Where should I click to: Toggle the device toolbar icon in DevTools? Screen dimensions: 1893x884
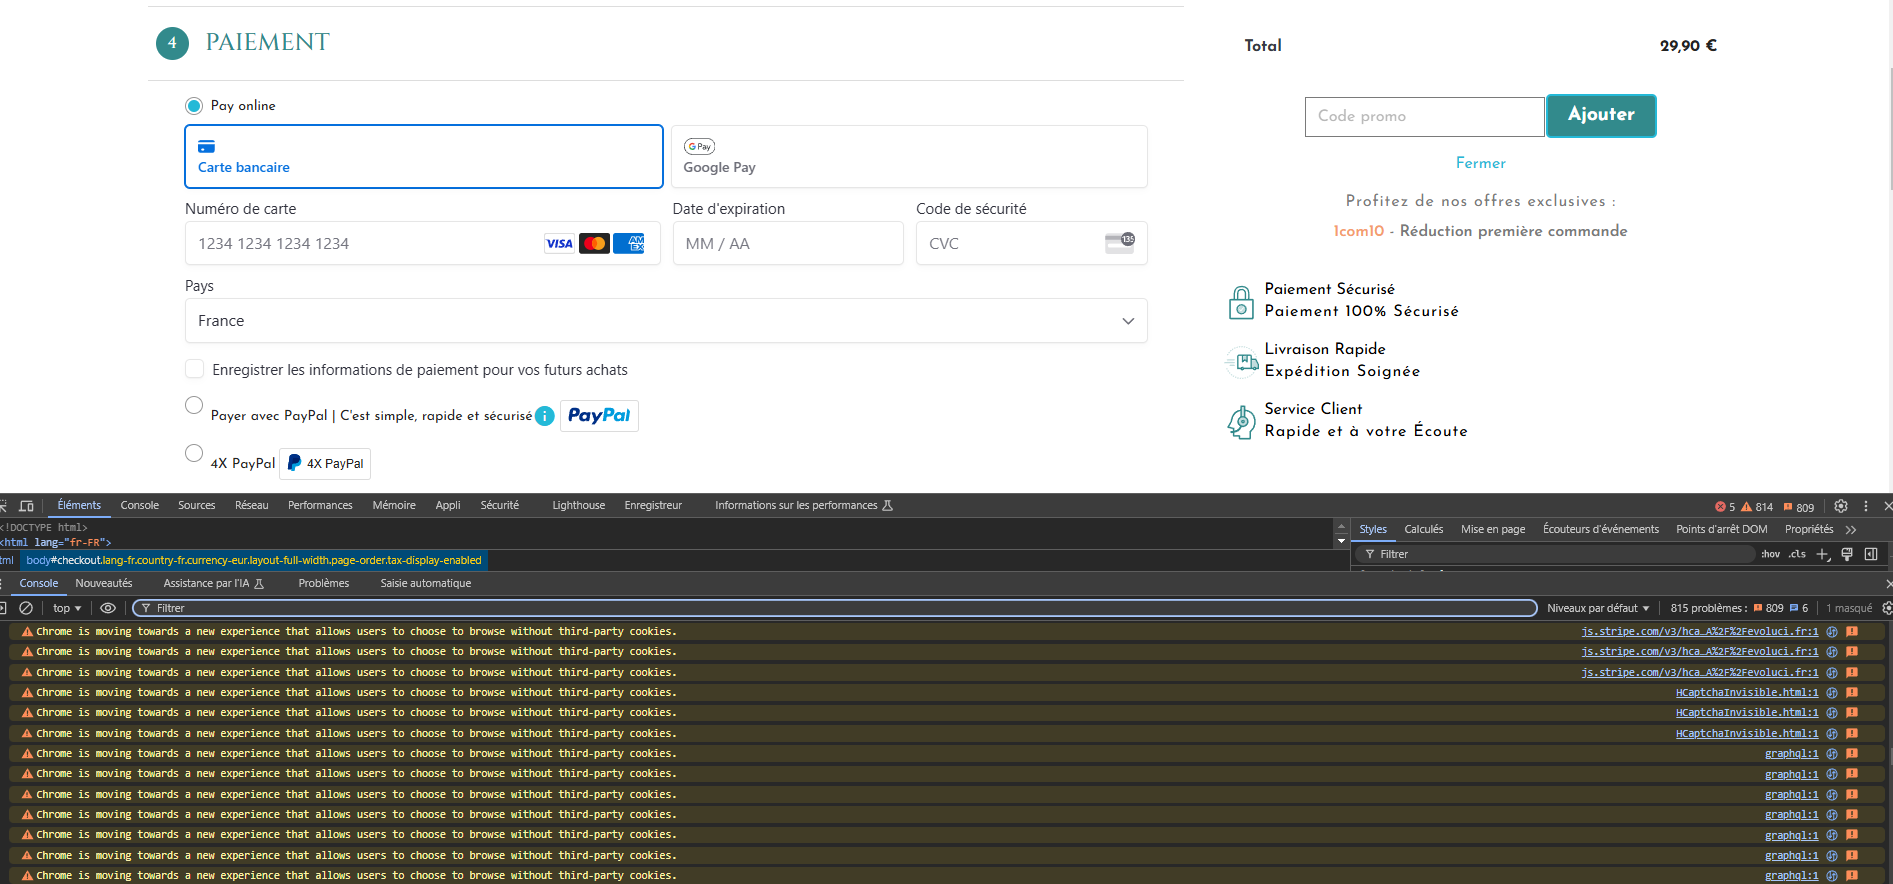pyautogui.click(x=26, y=506)
